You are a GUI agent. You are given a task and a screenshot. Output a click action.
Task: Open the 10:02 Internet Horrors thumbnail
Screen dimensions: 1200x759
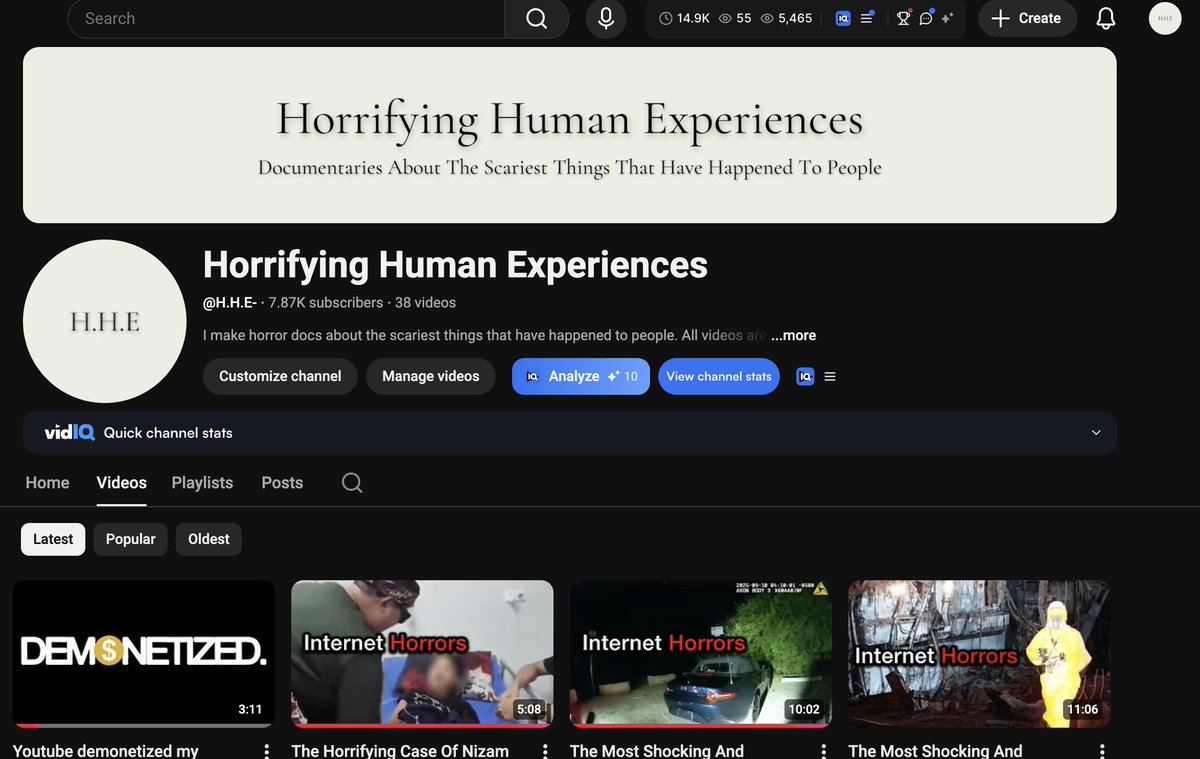701,653
